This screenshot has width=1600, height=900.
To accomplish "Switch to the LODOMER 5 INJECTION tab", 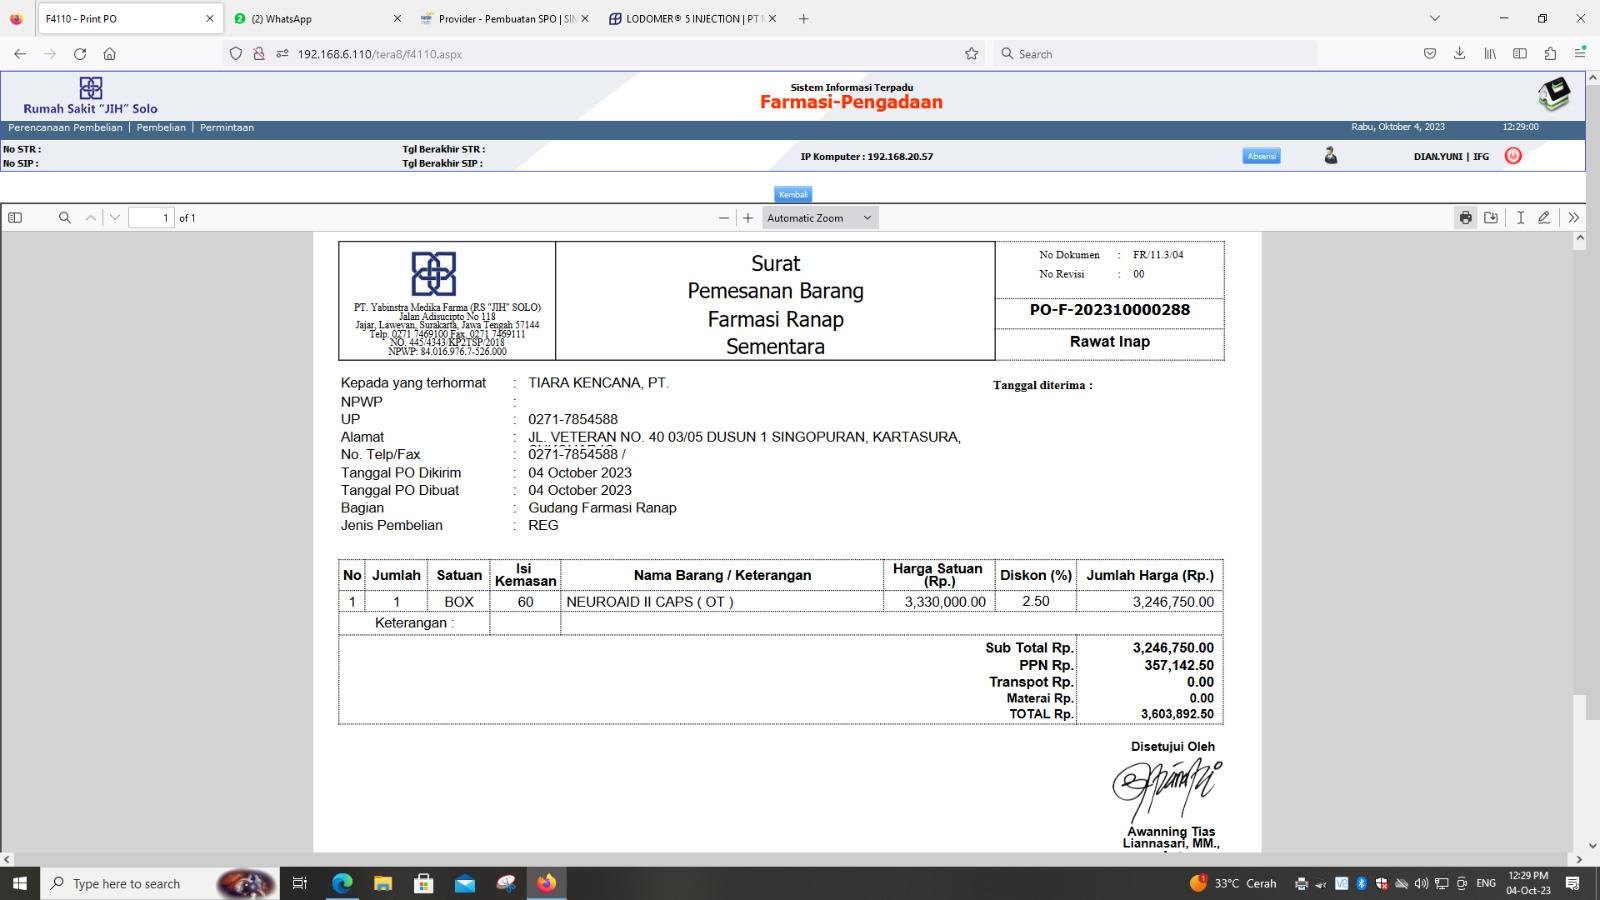I will (693, 18).
